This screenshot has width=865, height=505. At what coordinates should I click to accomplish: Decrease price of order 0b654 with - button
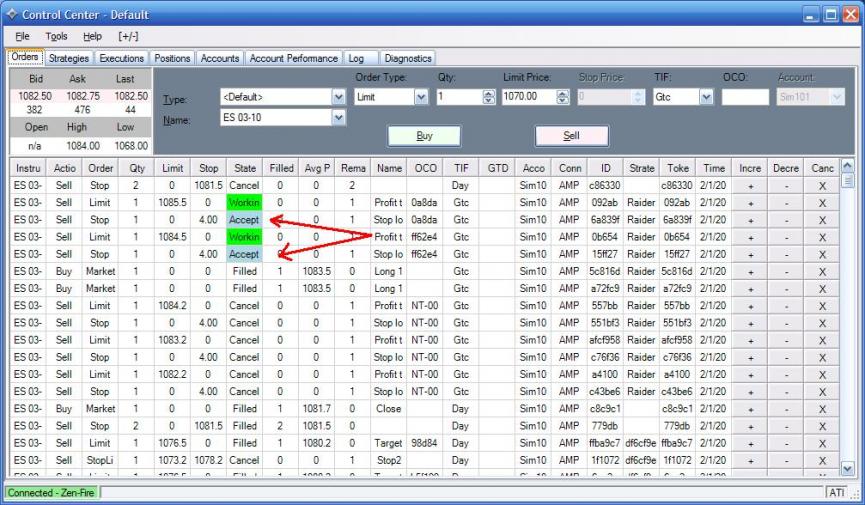click(x=786, y=237)
